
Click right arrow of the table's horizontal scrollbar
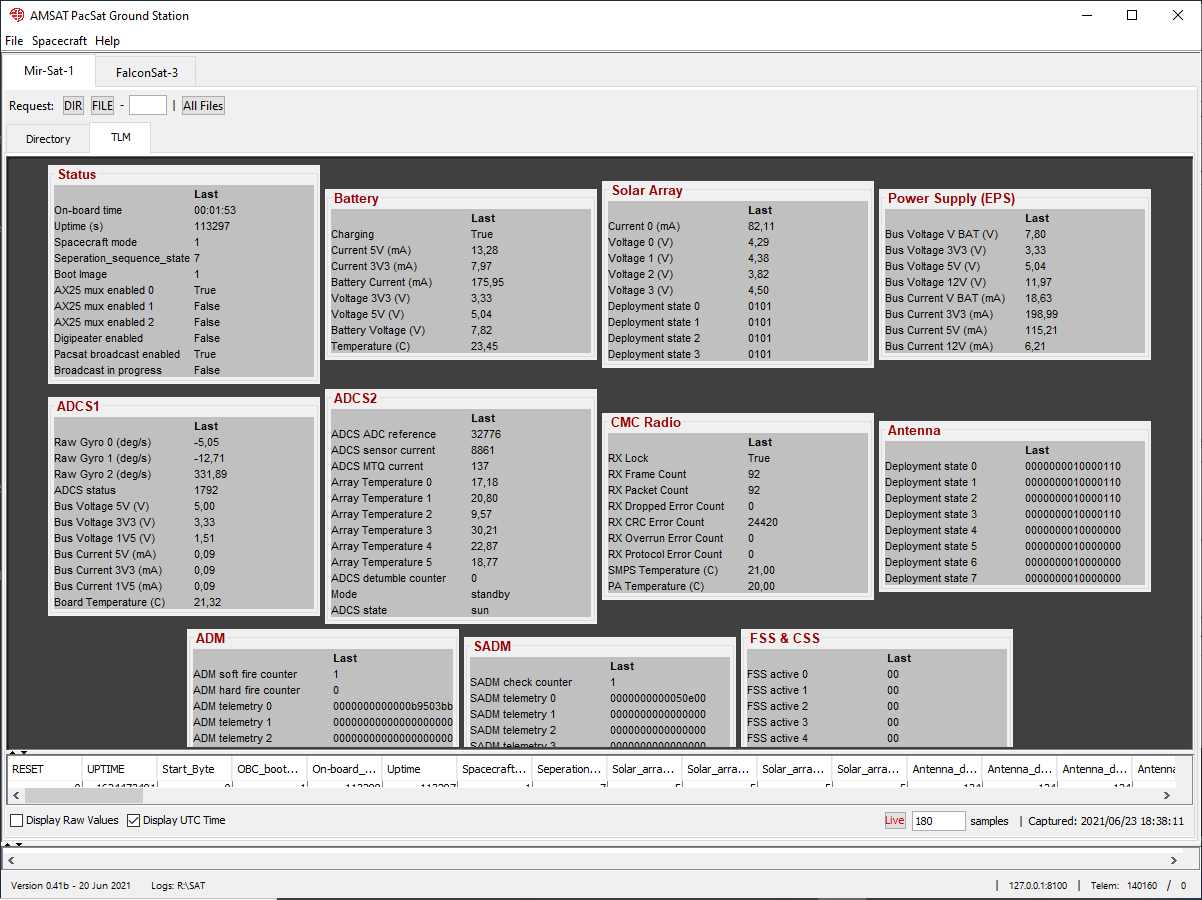pos(1167,795)
